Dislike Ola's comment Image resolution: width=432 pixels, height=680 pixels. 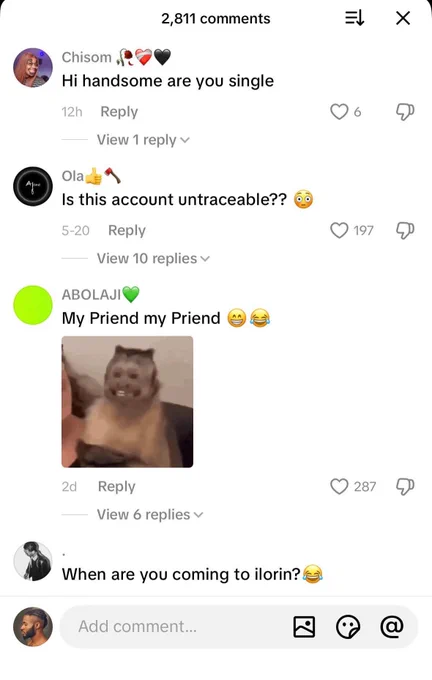click(x=405, y=230)
